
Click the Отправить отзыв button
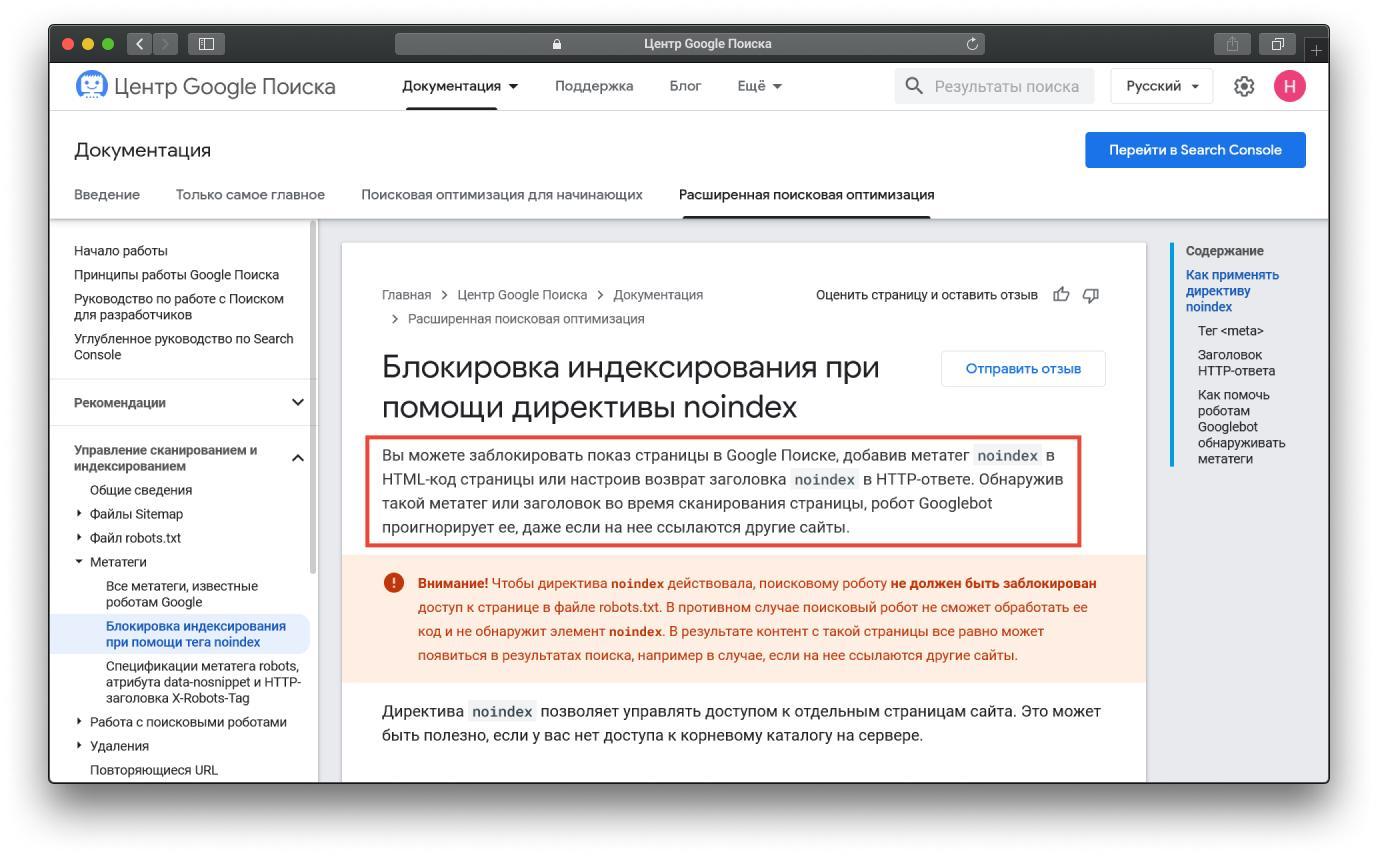point(1023,368)
